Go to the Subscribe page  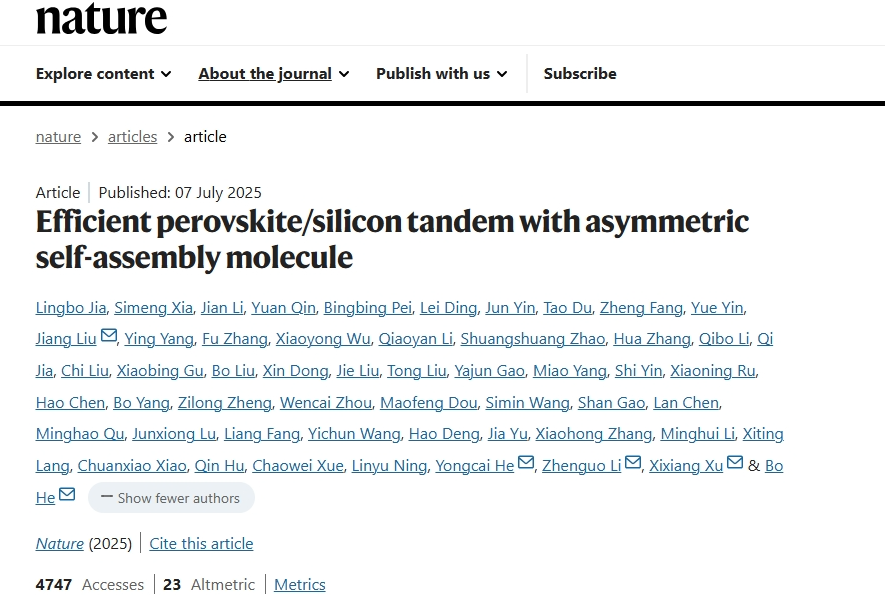[x=580, y=73]
